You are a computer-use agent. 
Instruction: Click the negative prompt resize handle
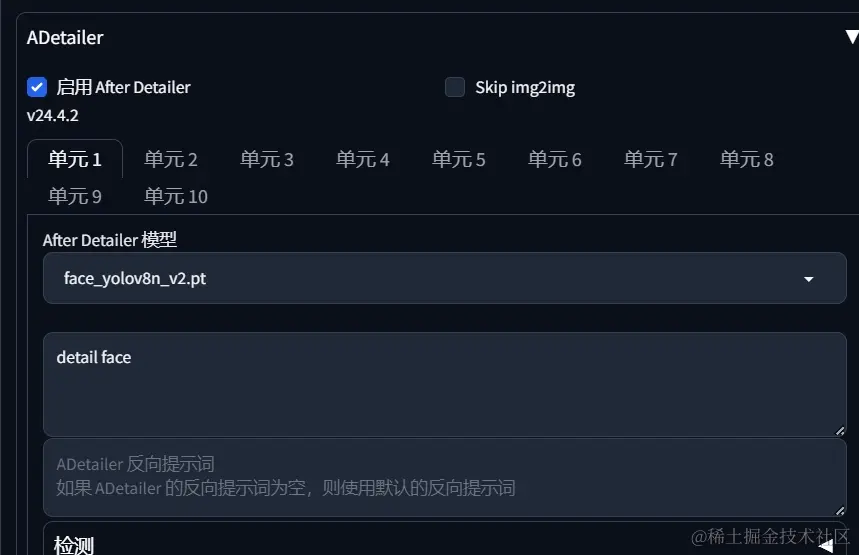pos(840,511)
